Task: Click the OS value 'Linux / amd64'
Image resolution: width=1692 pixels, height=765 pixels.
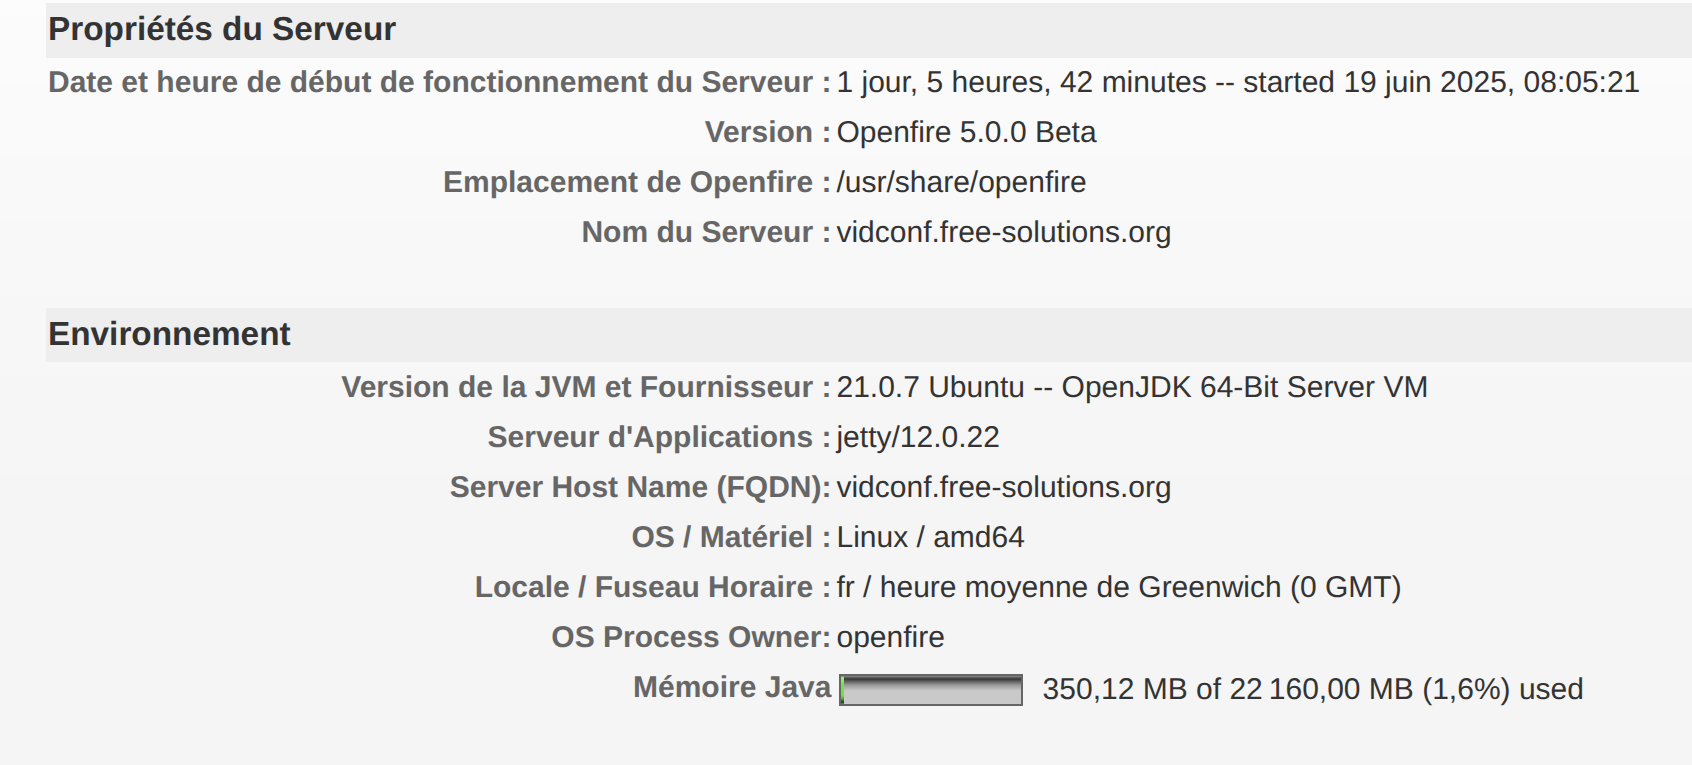Action: [x=930, y=537]
